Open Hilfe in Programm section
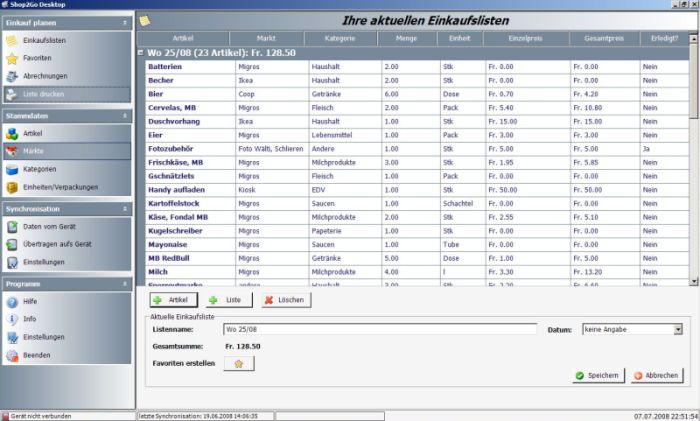This screenshot has width=700, height=421. 30,301
